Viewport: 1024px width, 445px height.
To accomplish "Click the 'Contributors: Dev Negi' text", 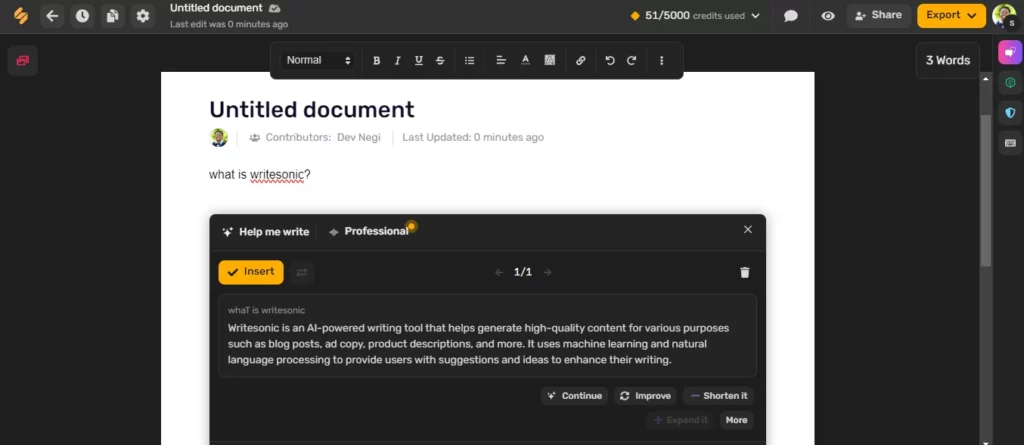I will click(323, 138).
